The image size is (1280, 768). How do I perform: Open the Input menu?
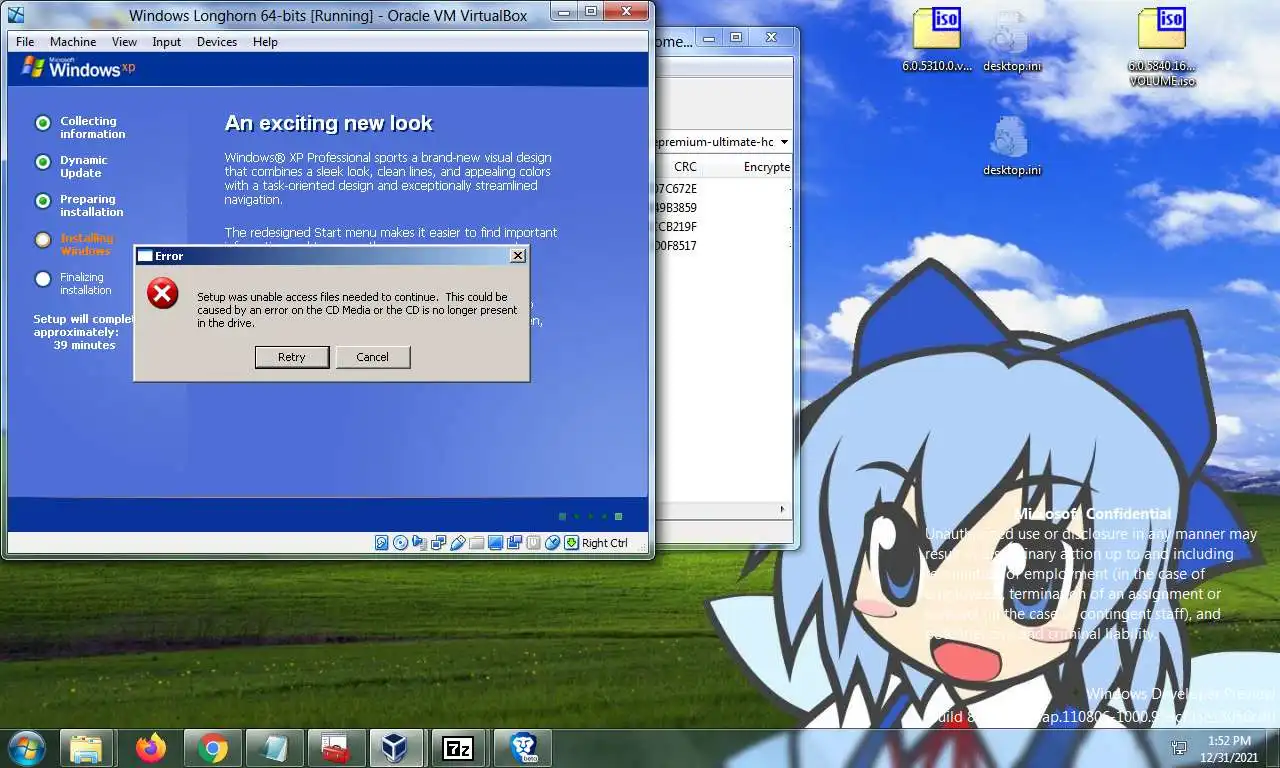(167, 42)
